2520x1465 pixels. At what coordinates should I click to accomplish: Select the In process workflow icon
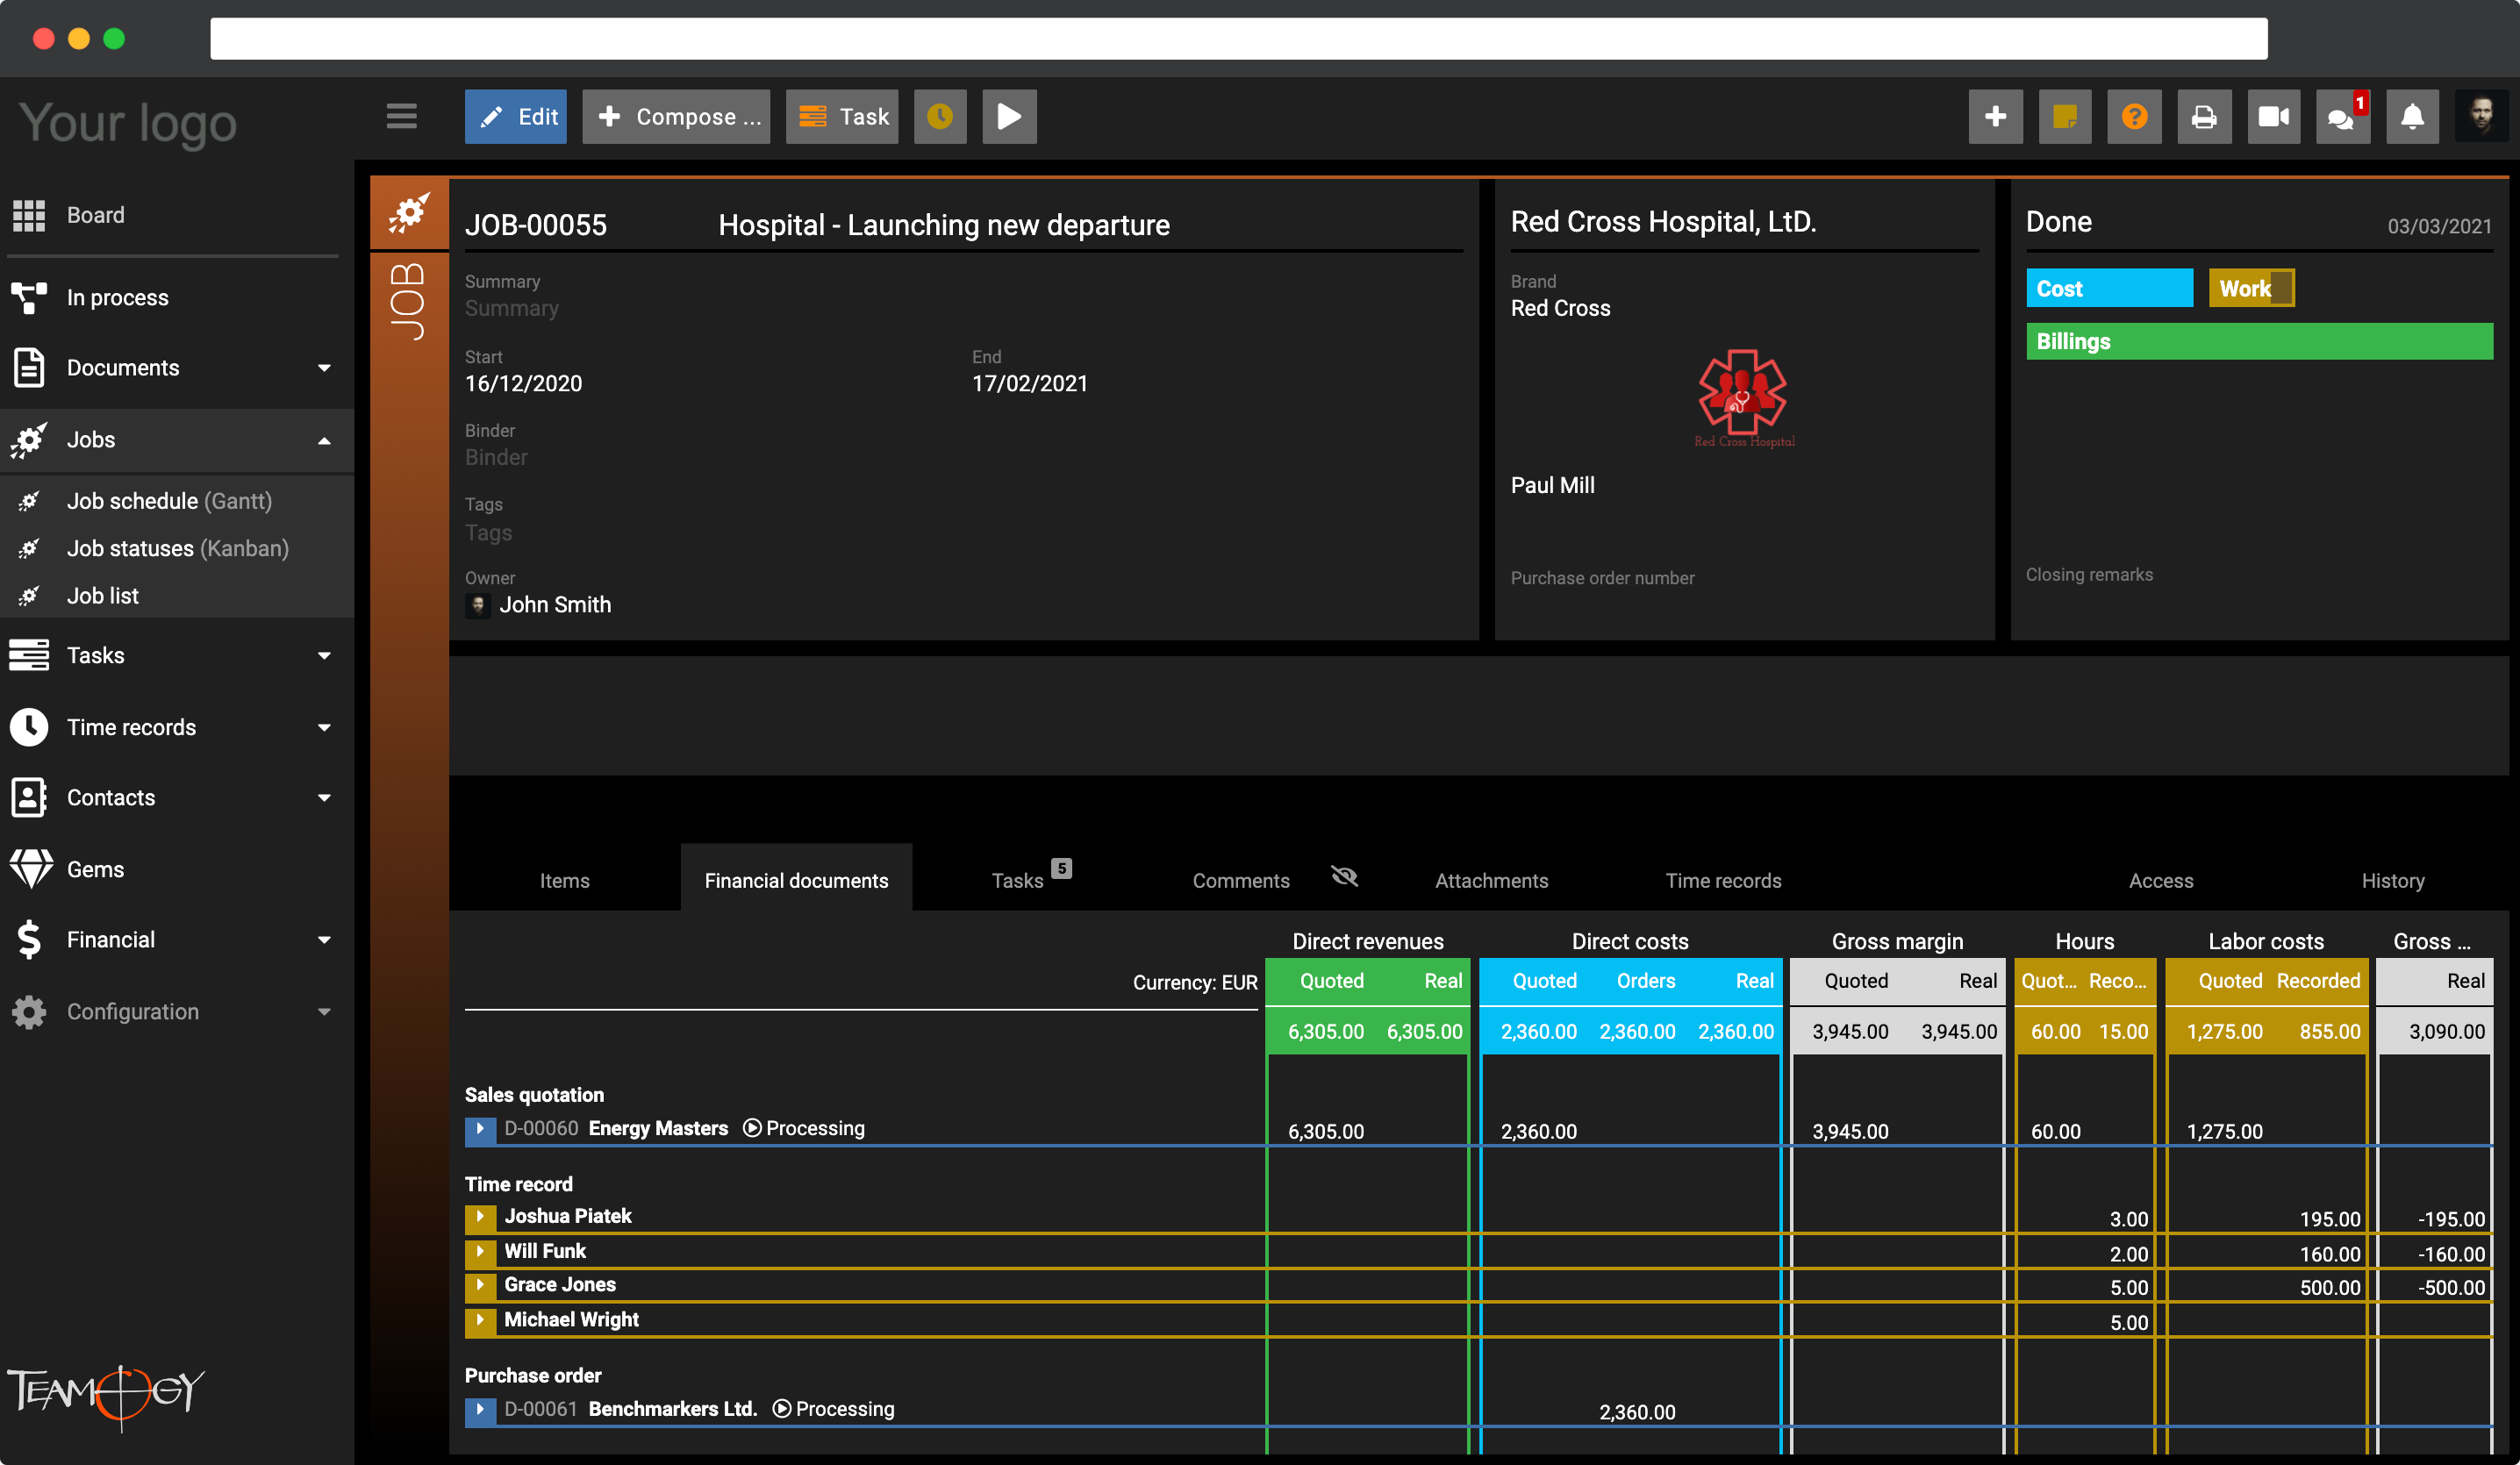(29, 297)
